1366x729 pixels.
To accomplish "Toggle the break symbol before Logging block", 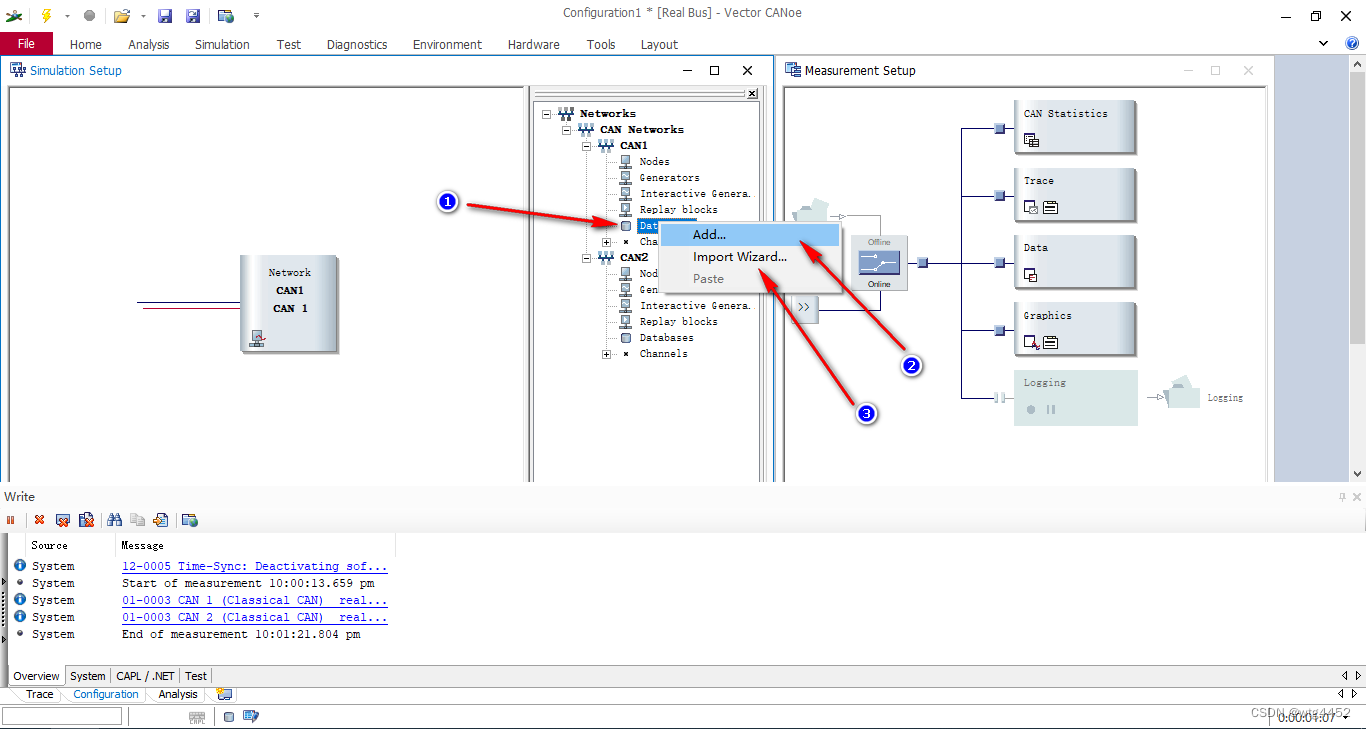I will pyautogui.click(x=999, y=398).
